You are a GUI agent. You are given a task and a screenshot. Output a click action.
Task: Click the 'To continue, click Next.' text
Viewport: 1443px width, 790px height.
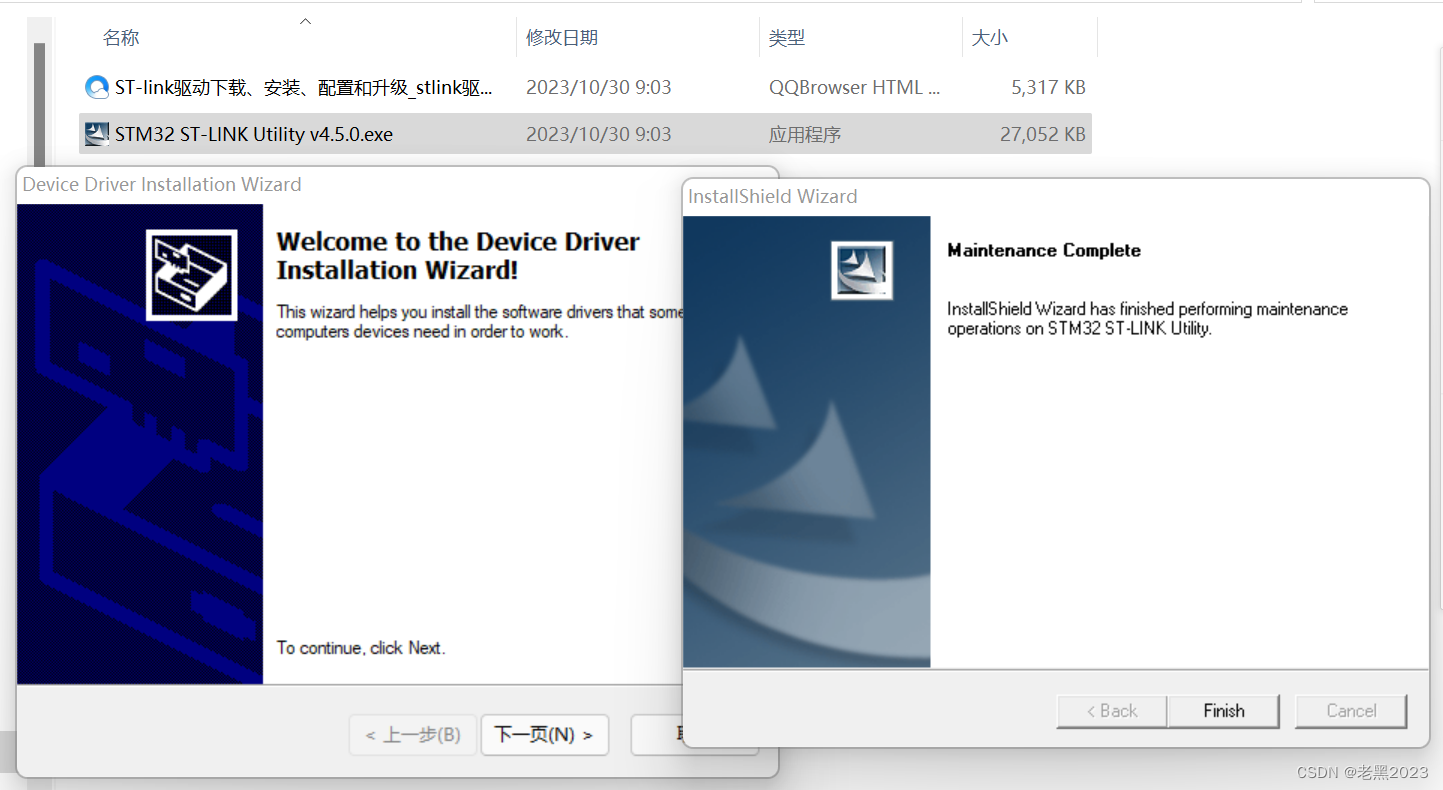pos(361,648)
